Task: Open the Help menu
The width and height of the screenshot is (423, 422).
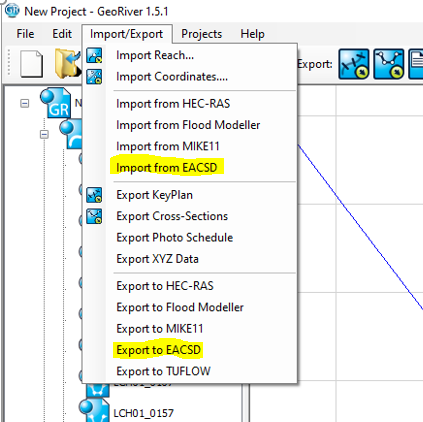Action: 252,34
